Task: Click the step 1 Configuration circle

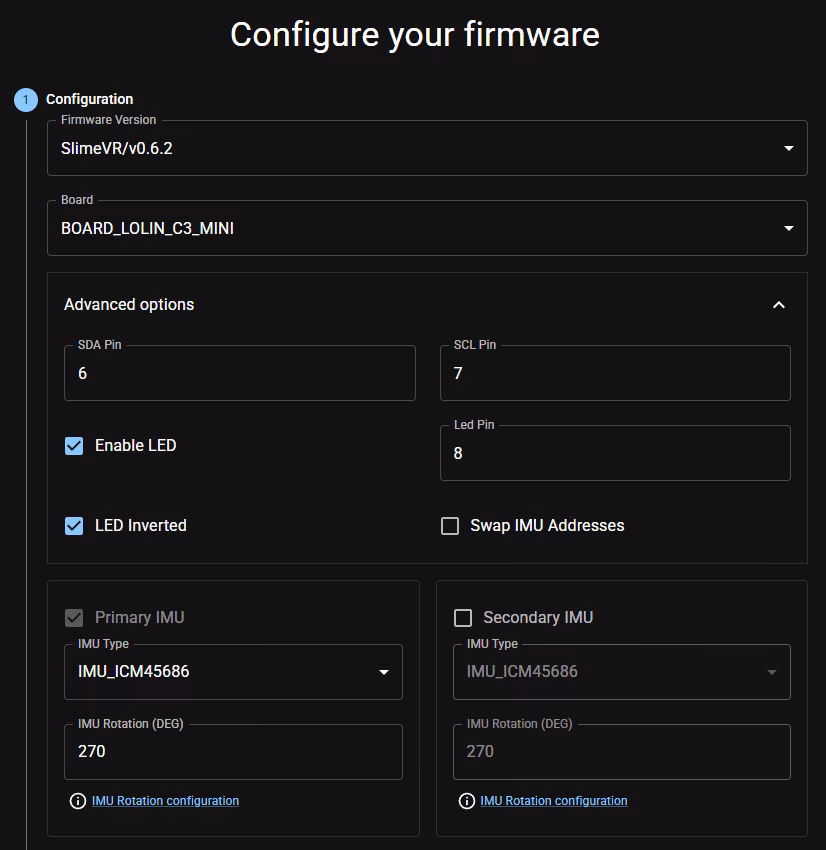Action: [x=26, y=100]
